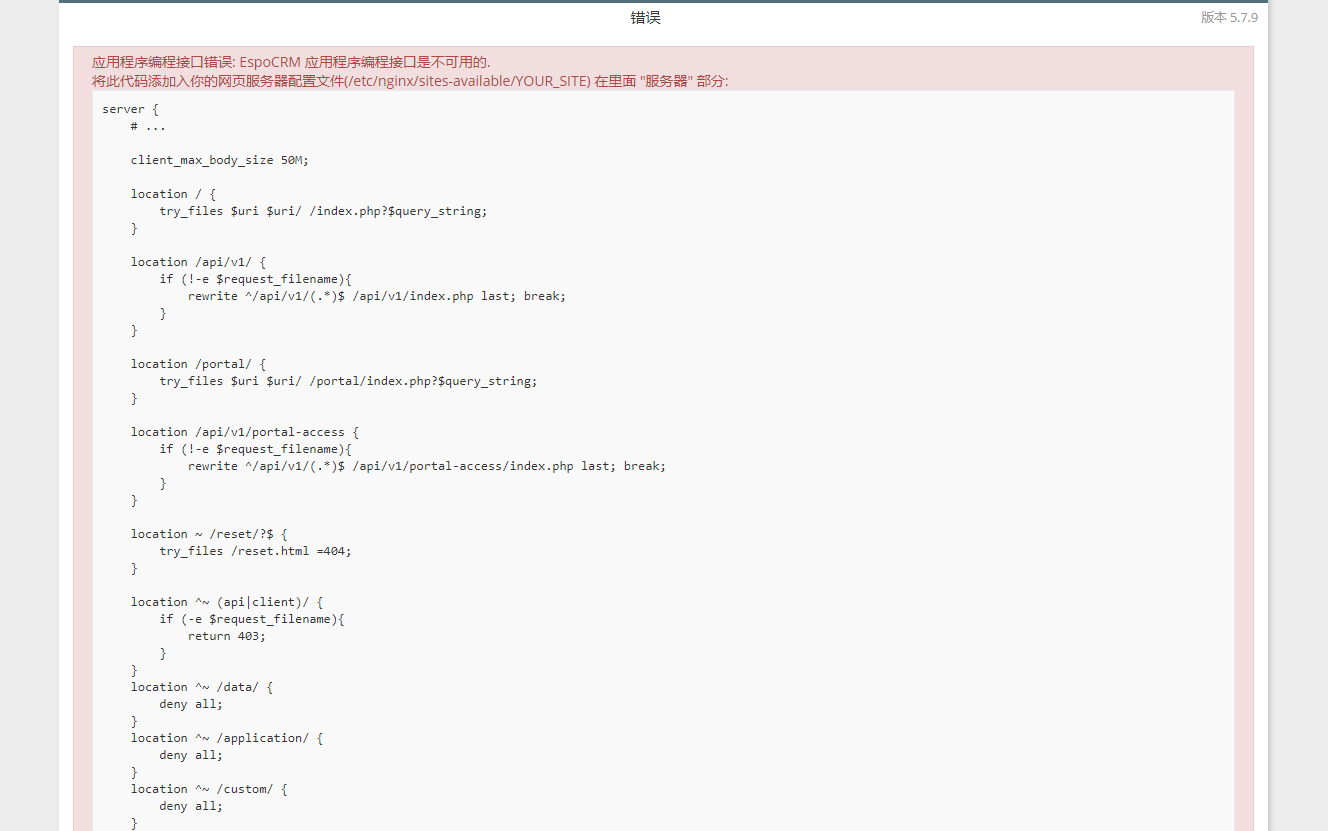Click the "location ~ /reset/?$ {" line
This screenshot has width=1328, height=831.
(209, 534)
